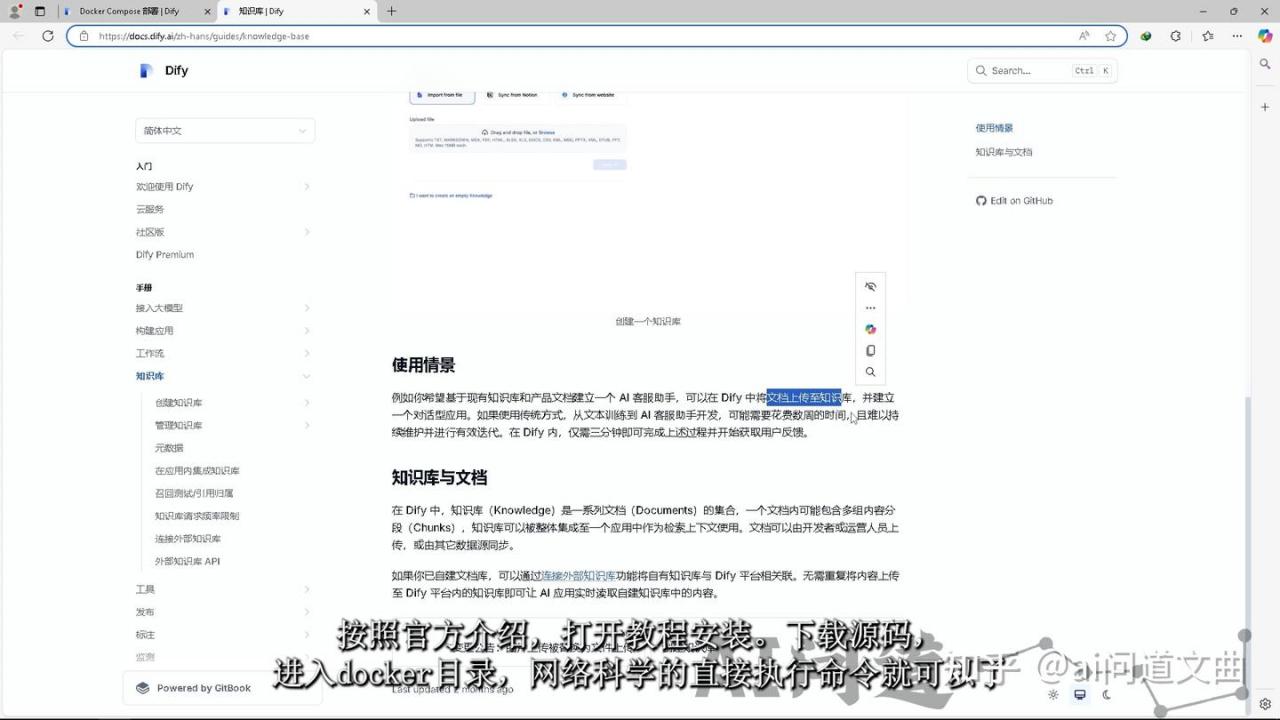Click the browser address bar URL
Image resolution: width=1280 pixels, height=720 pixels.
pos(204,36)
